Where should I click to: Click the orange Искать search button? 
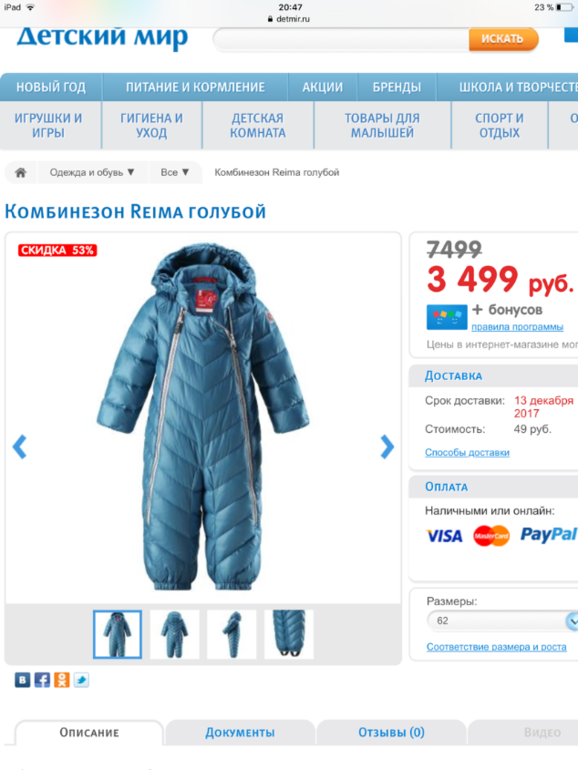503,39
